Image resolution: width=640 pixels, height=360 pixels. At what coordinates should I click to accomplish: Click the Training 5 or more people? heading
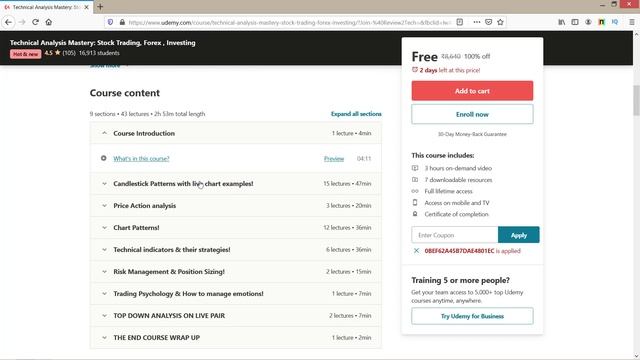460,280
